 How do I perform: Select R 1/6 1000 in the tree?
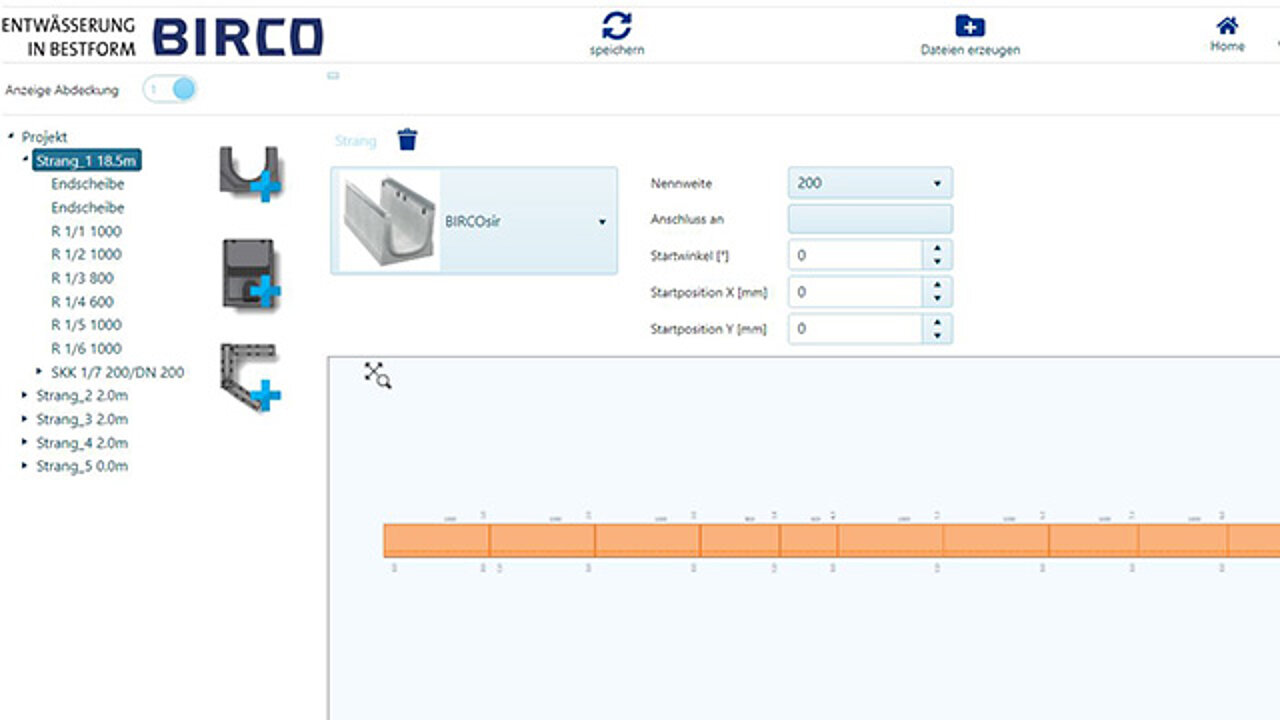pyautogui.click(x=86, y=349)
